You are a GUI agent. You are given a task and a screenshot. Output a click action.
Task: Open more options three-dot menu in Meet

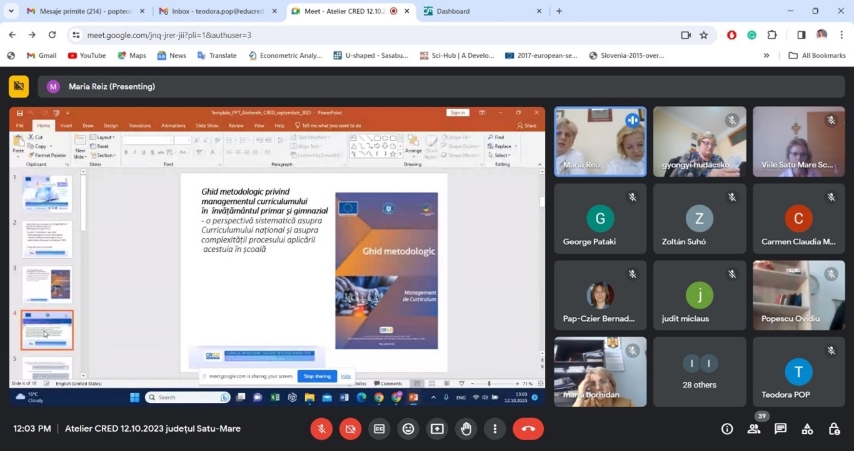(x=495, y=428)
